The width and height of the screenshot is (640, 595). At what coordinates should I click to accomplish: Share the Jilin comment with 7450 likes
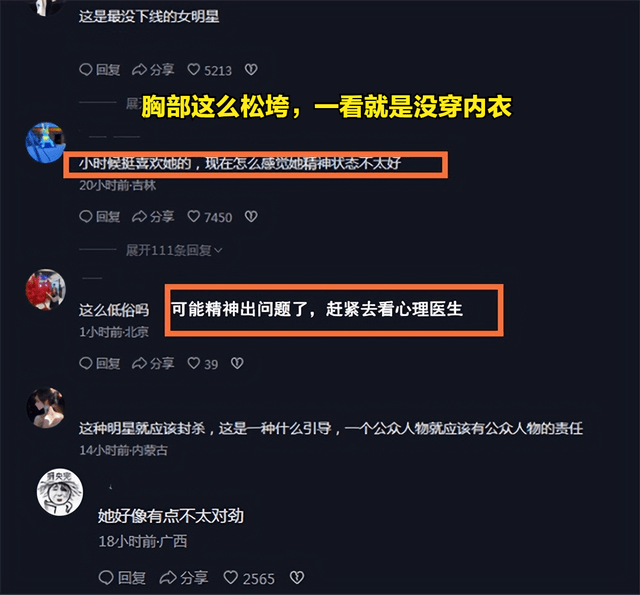click(x=153, y=217)
